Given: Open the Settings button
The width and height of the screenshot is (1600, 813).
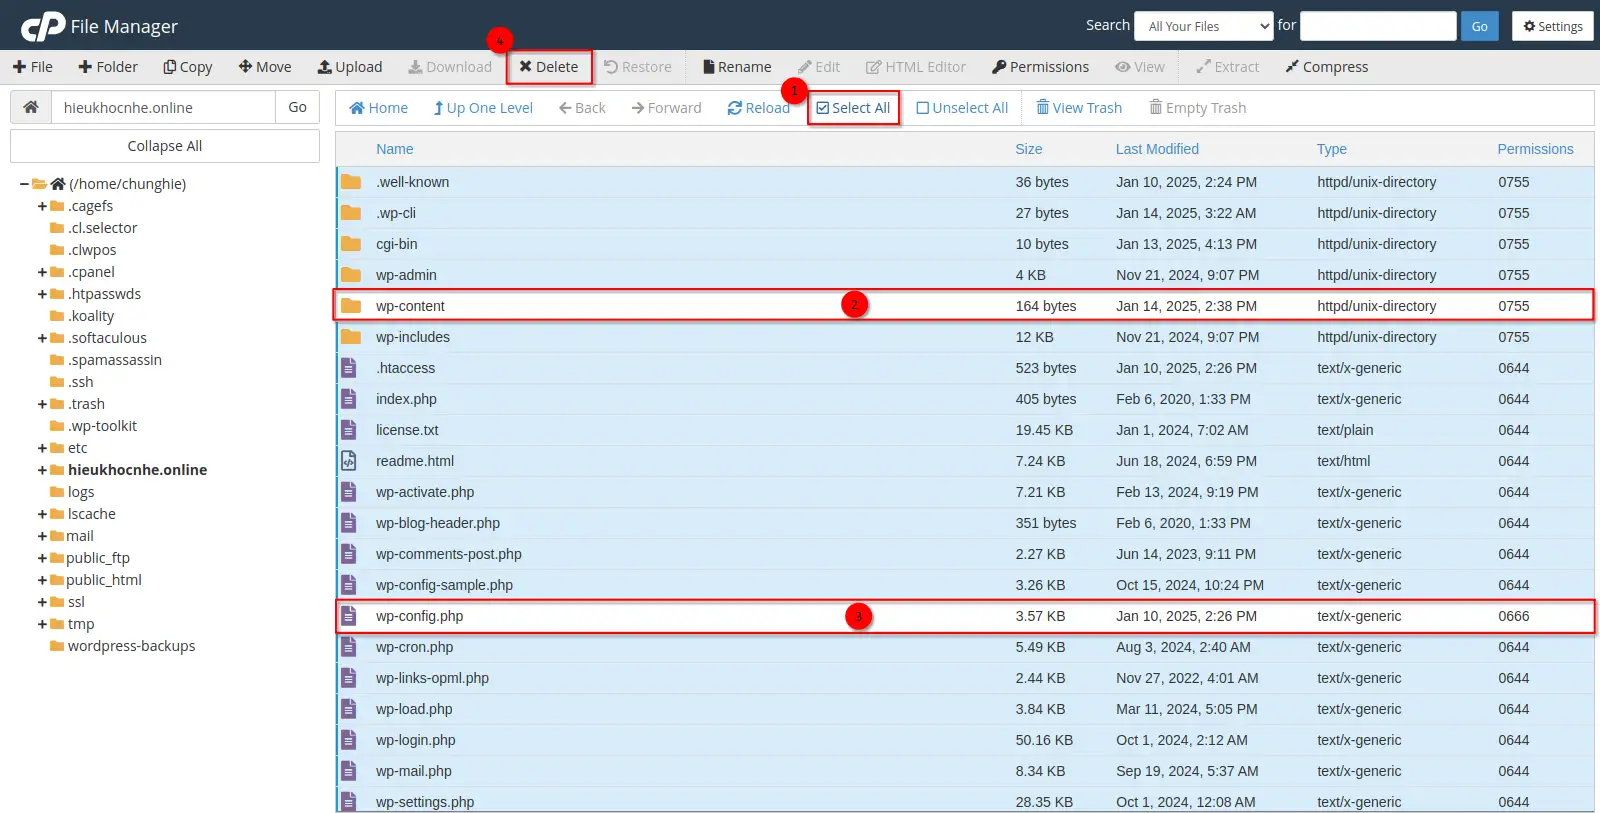Looking at the screenshot, I should (x=1552, y=26).
